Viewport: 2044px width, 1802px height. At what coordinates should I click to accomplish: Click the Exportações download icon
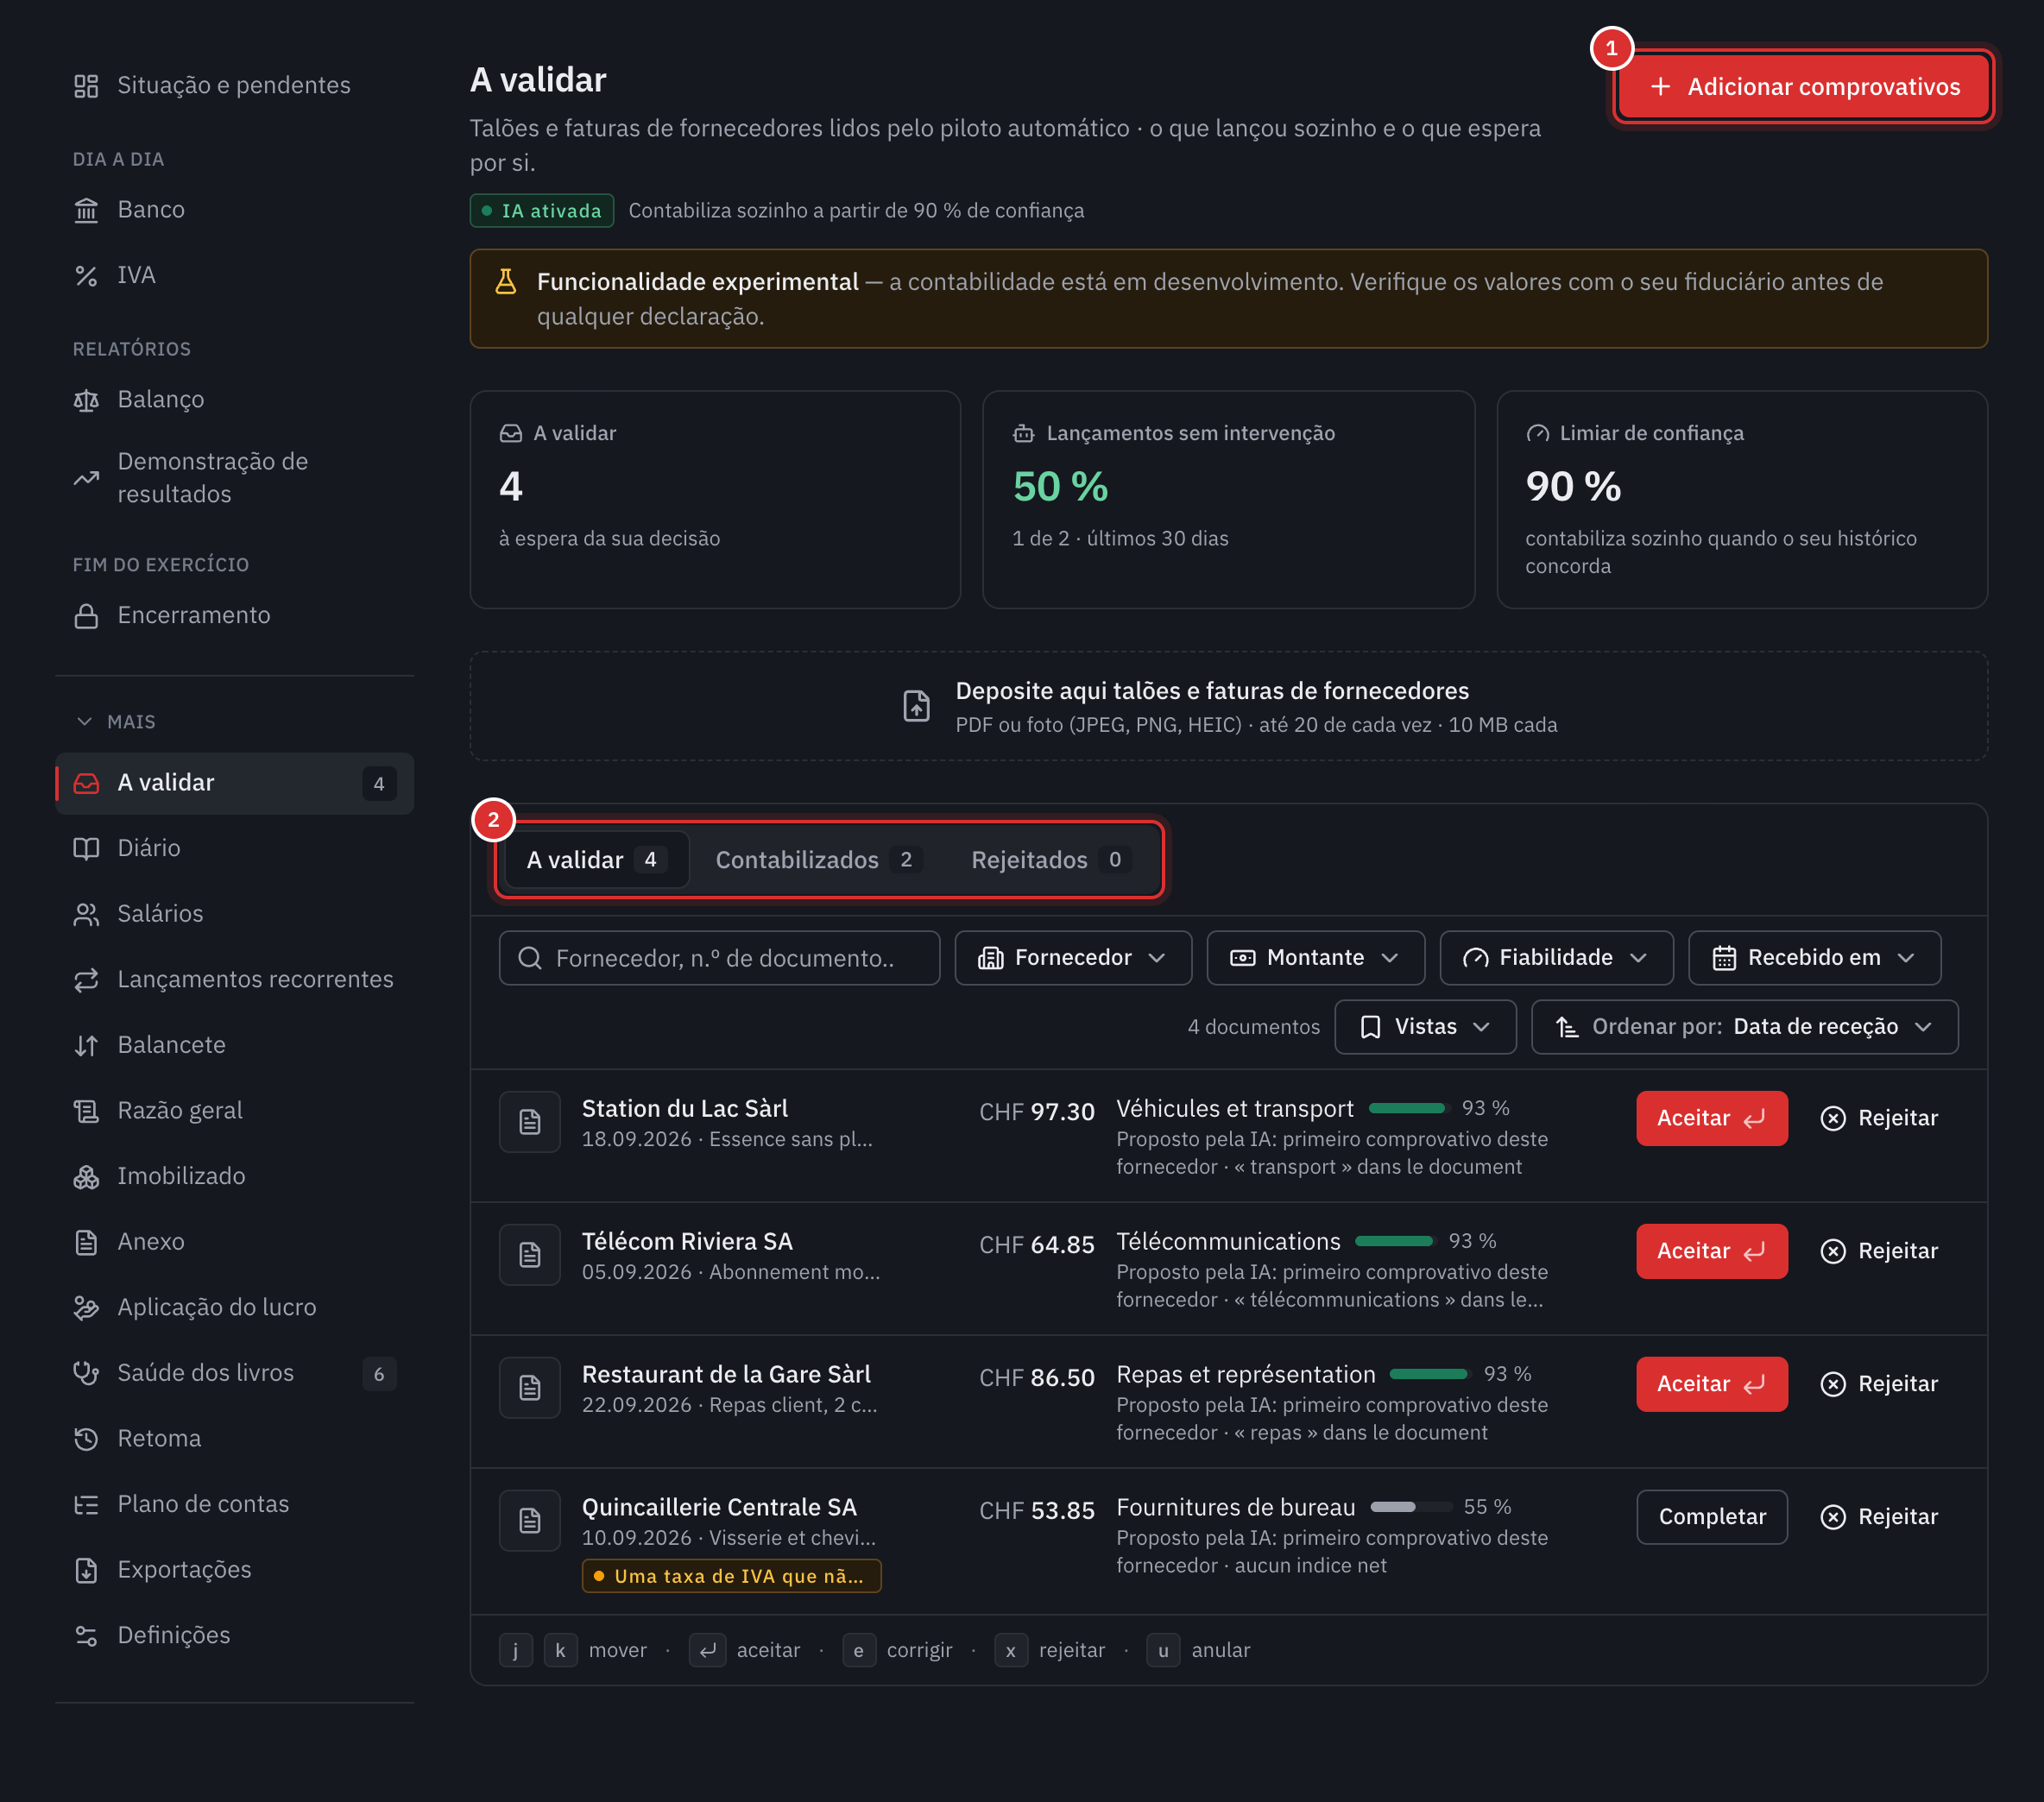click(86, 1570)
